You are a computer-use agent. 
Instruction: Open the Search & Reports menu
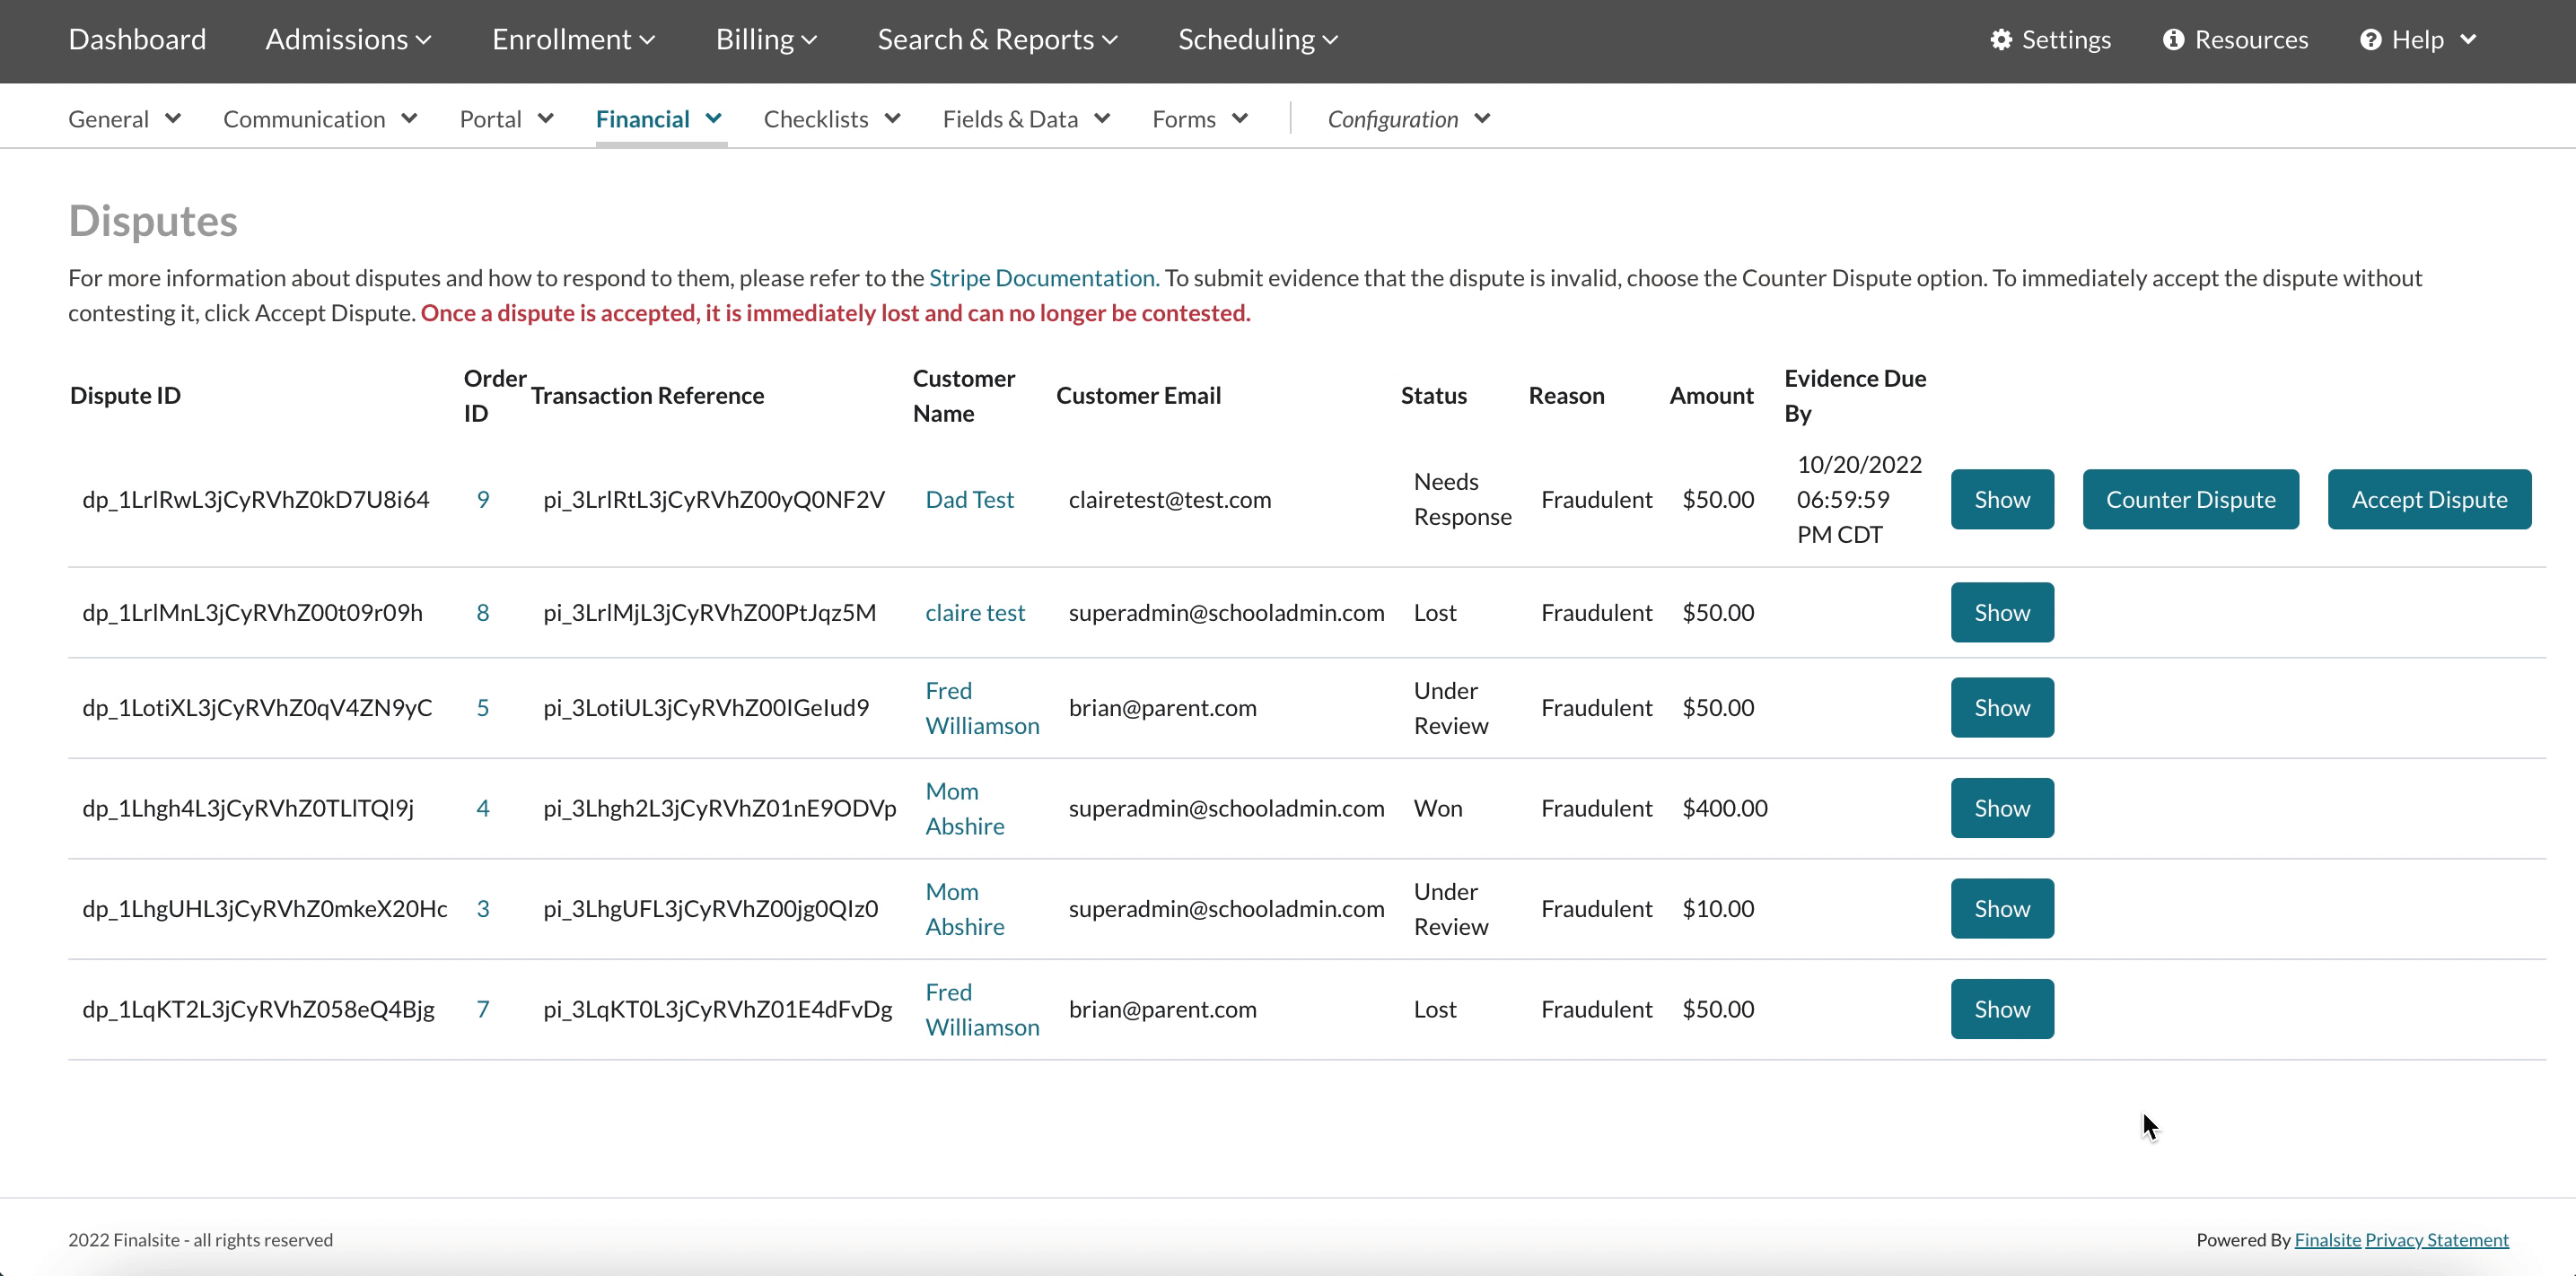[x=997, y=40]
